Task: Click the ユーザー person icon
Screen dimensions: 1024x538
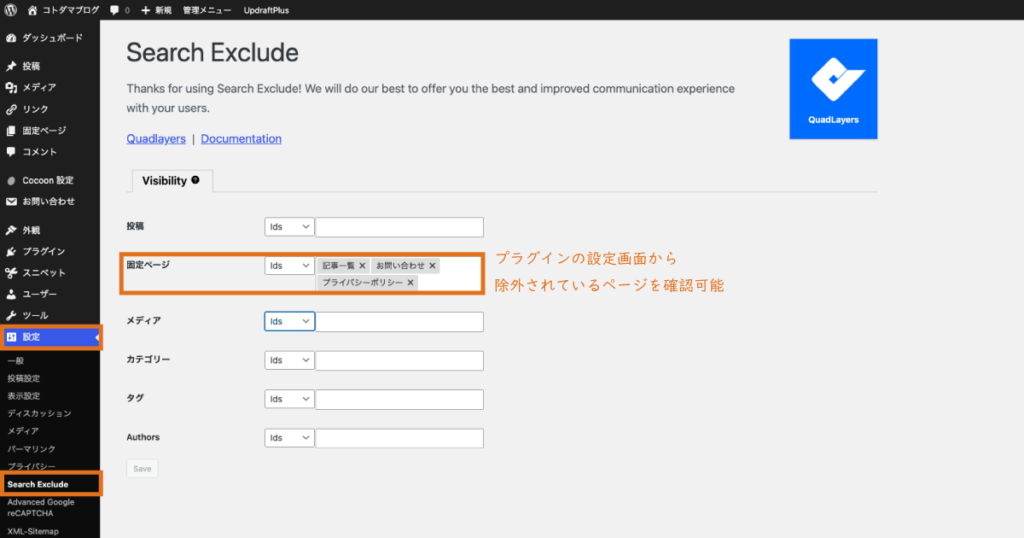Action: (x=11, y=294)
